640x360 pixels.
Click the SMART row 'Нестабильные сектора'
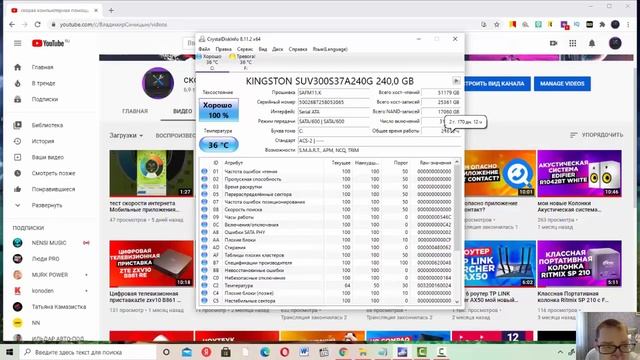click(327, 301)
